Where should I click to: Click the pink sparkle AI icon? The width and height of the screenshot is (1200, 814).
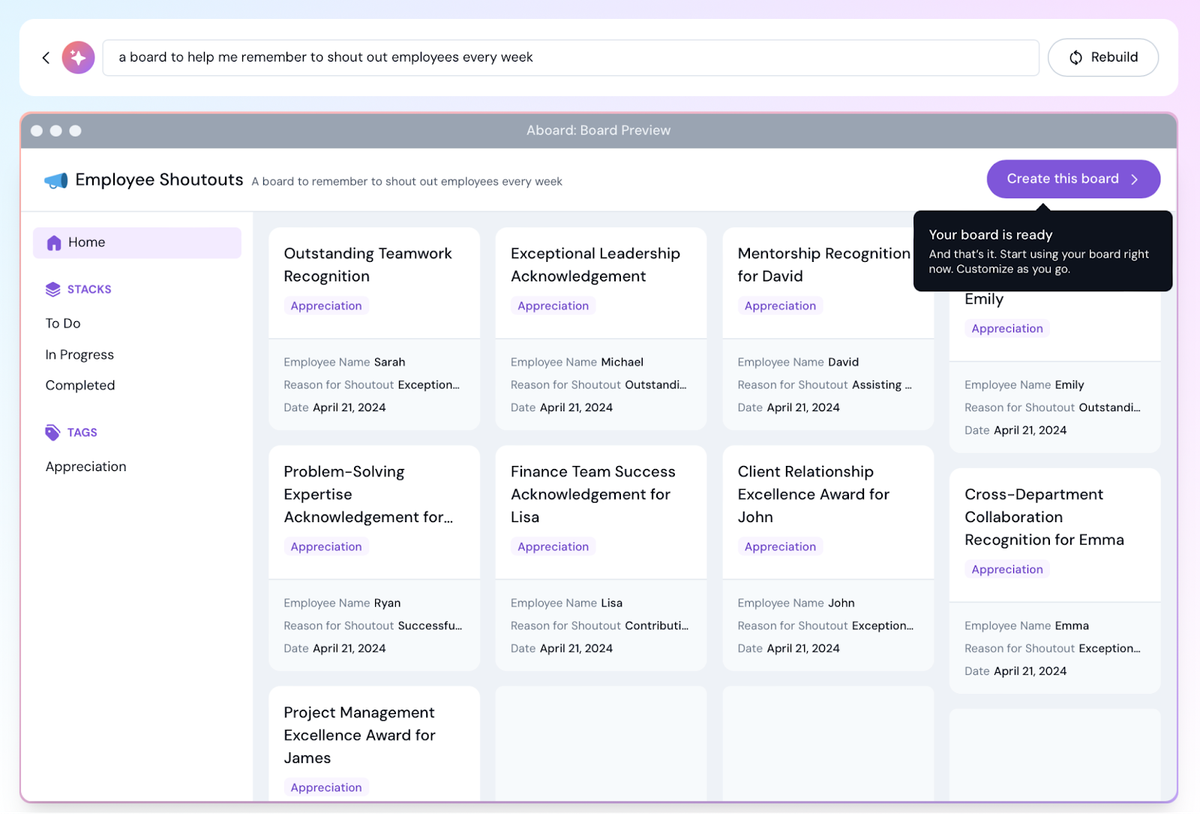(78, 58)
